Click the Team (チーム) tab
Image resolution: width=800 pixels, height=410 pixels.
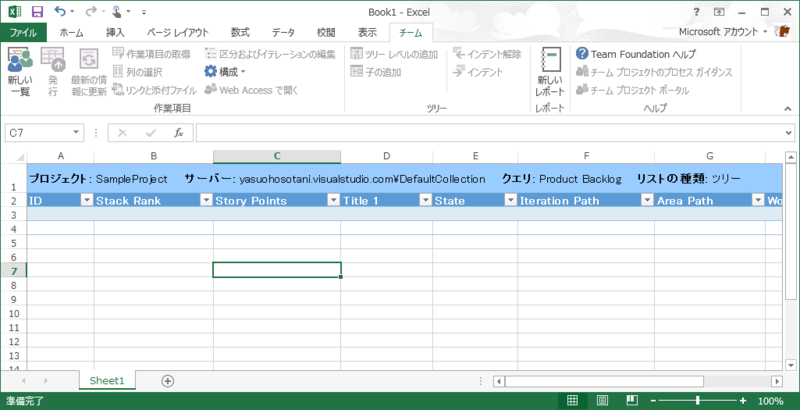pyautogui.click(x=411, y=33)
